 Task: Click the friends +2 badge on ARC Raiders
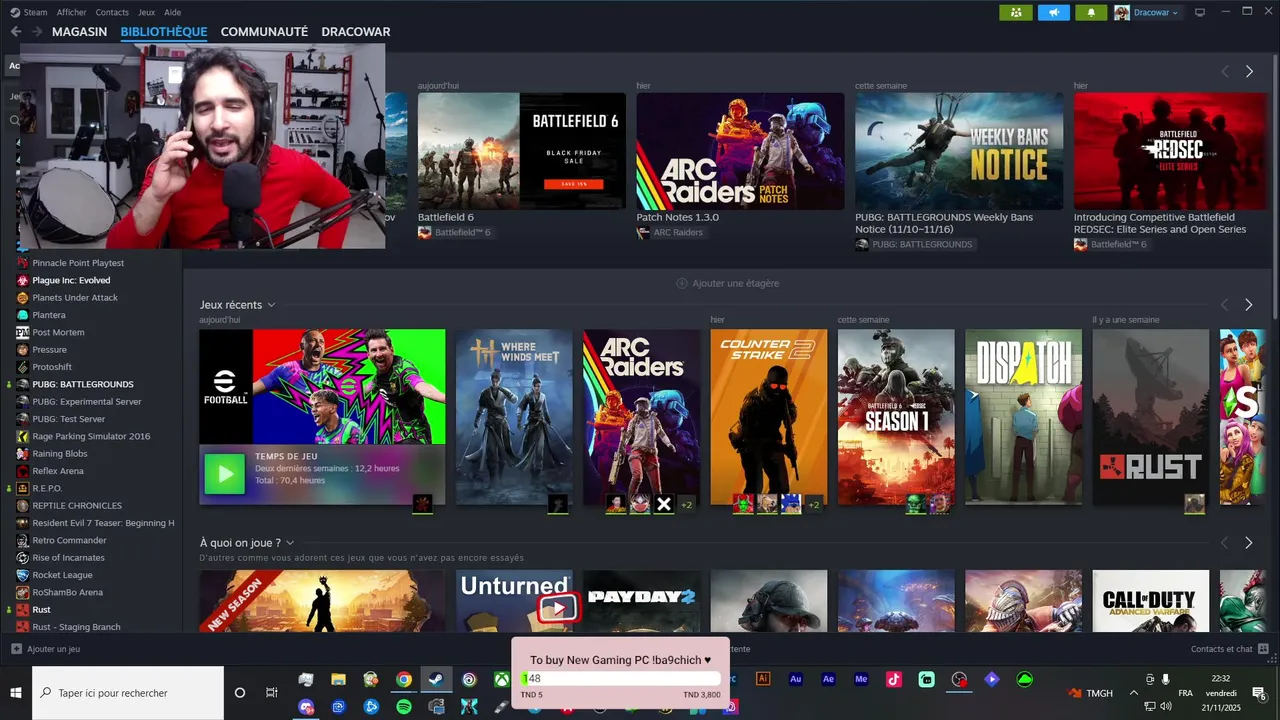[687, 505]
